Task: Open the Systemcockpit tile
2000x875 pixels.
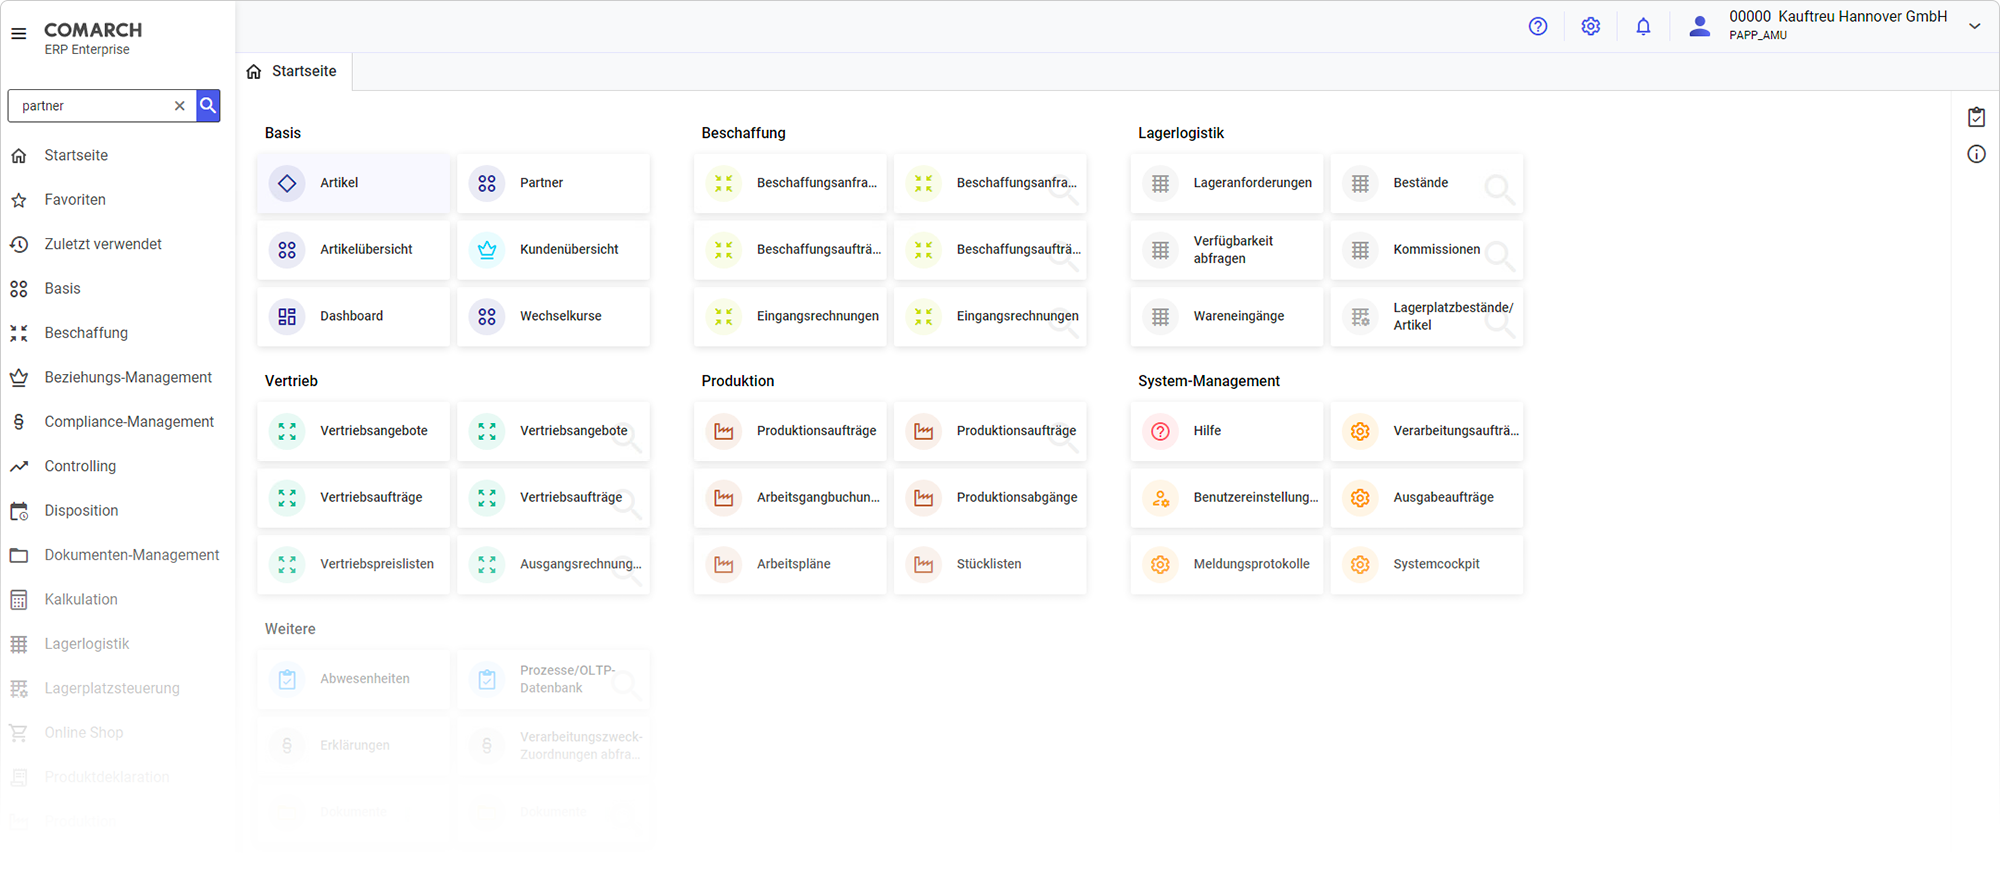Action: pyautogui.click(x=1426, y=564)
